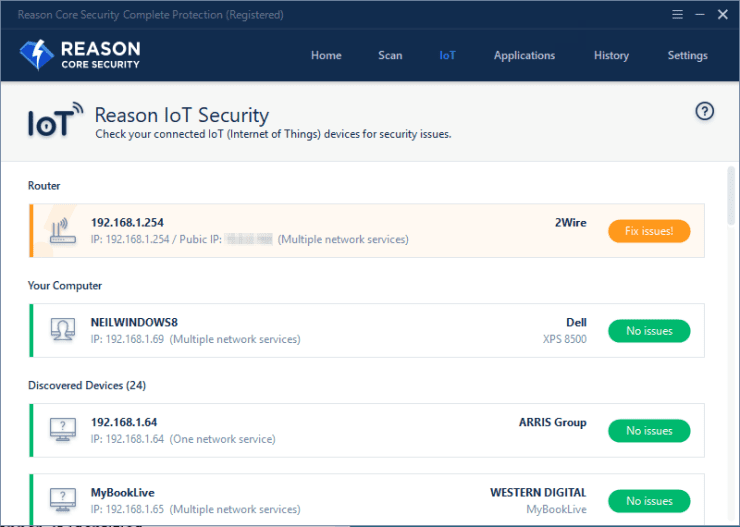Screen dimensions: 740x527
Task: Switch to the Scan tab
Action: tap(390, 55)
